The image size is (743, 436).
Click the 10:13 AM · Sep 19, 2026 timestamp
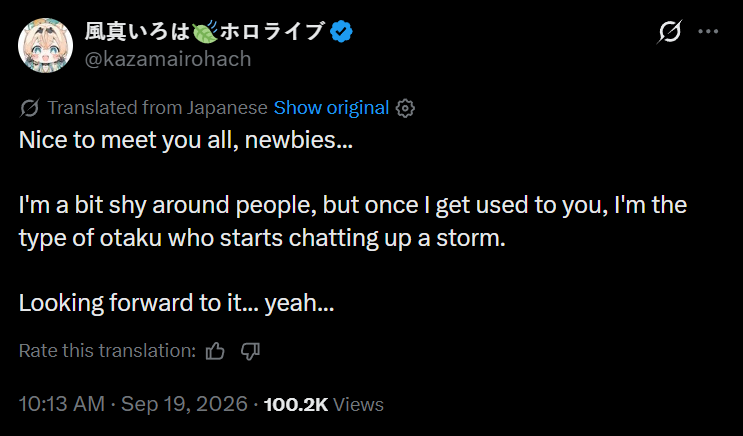(x=133, y=404)
